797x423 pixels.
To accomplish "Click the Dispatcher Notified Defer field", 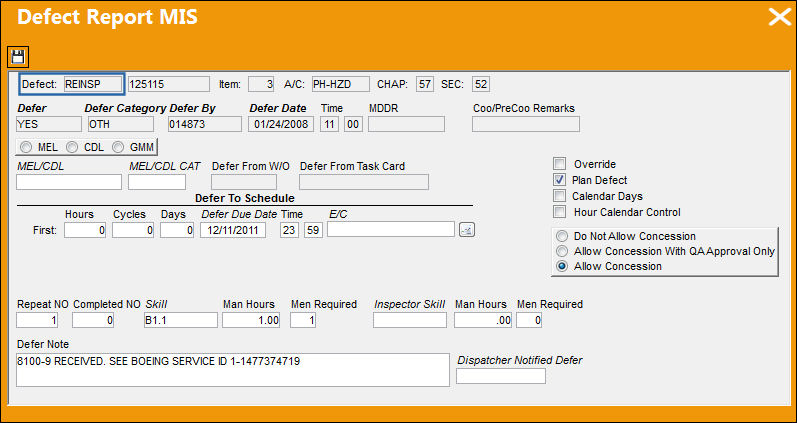I will [x=501, y=376].
